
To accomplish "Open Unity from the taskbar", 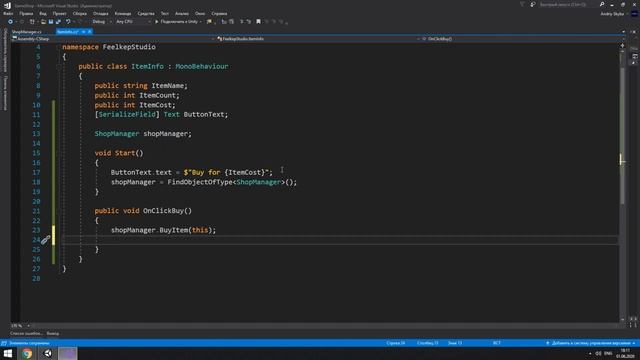I will tap(48, 353).
